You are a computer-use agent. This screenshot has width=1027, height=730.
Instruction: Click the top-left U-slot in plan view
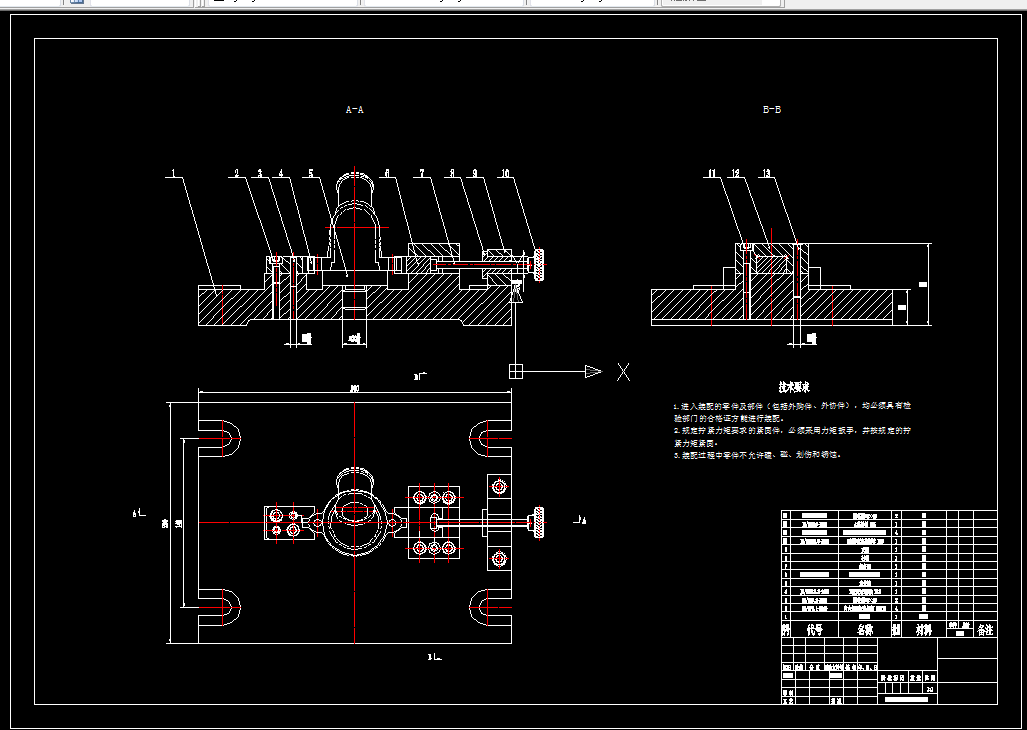point(219,438)
